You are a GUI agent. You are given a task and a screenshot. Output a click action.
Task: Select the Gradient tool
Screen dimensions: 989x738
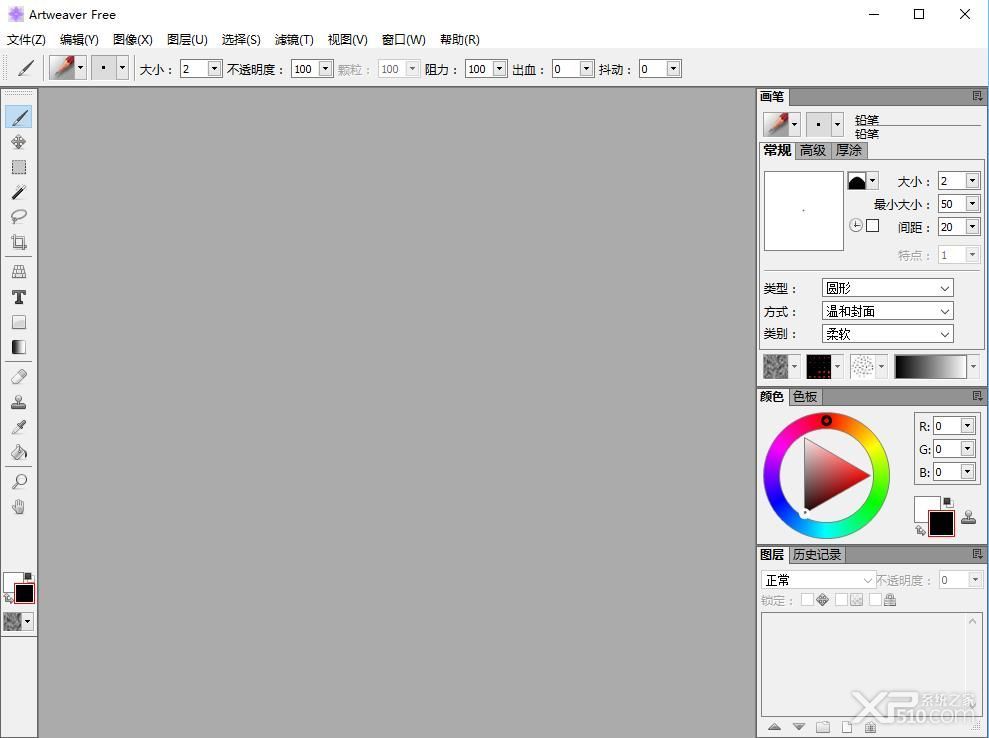pyautogui.click(x=19, y=347)
